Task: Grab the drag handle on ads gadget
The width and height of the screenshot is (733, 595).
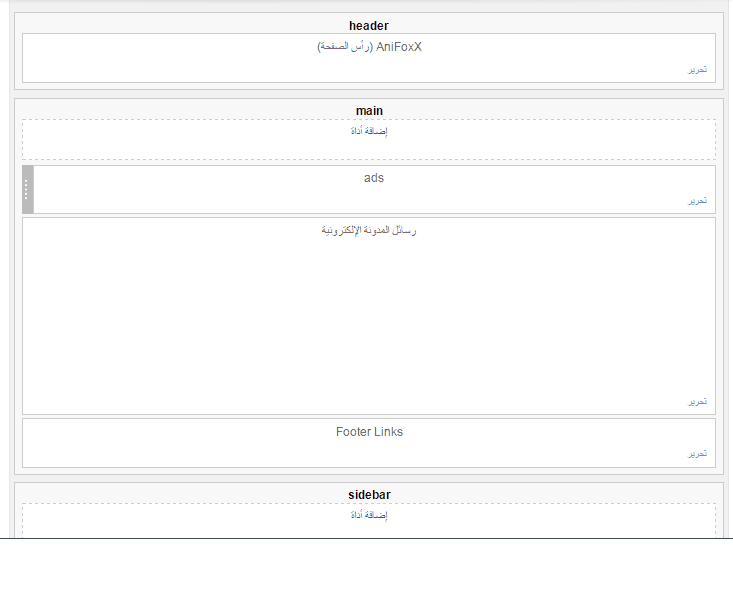Action: 27,189
